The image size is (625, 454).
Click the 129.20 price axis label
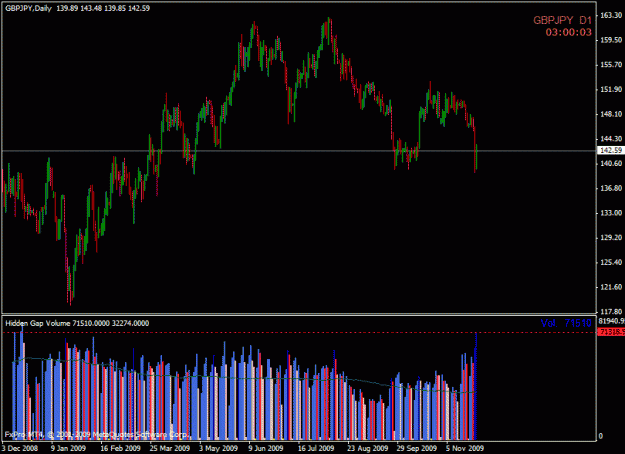pyautogui.click(x=611, y=238)
